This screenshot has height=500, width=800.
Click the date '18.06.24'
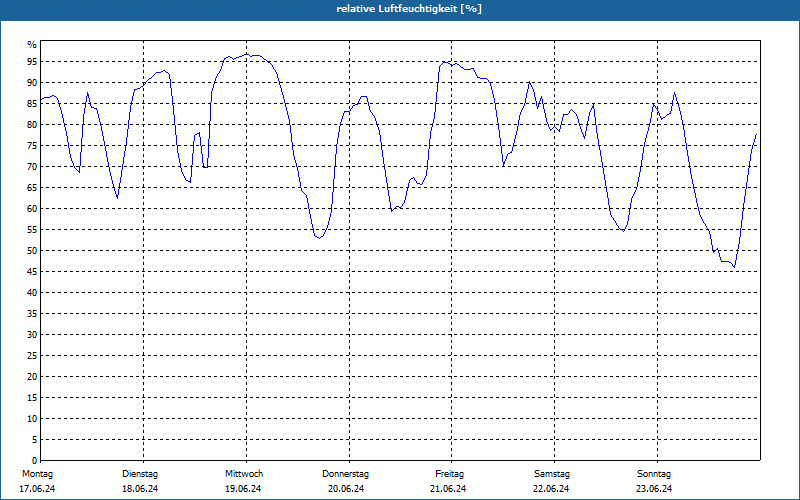tap(140, 489)
